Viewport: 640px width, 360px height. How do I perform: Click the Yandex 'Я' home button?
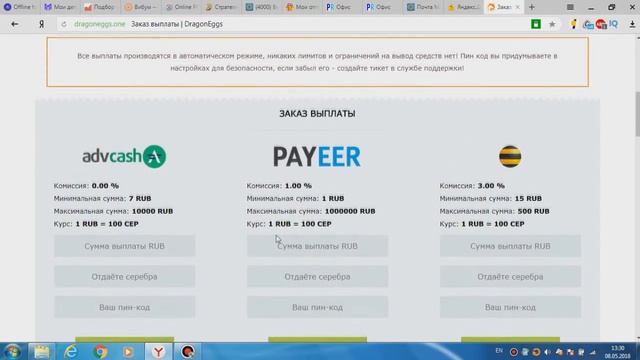point(41,24)
